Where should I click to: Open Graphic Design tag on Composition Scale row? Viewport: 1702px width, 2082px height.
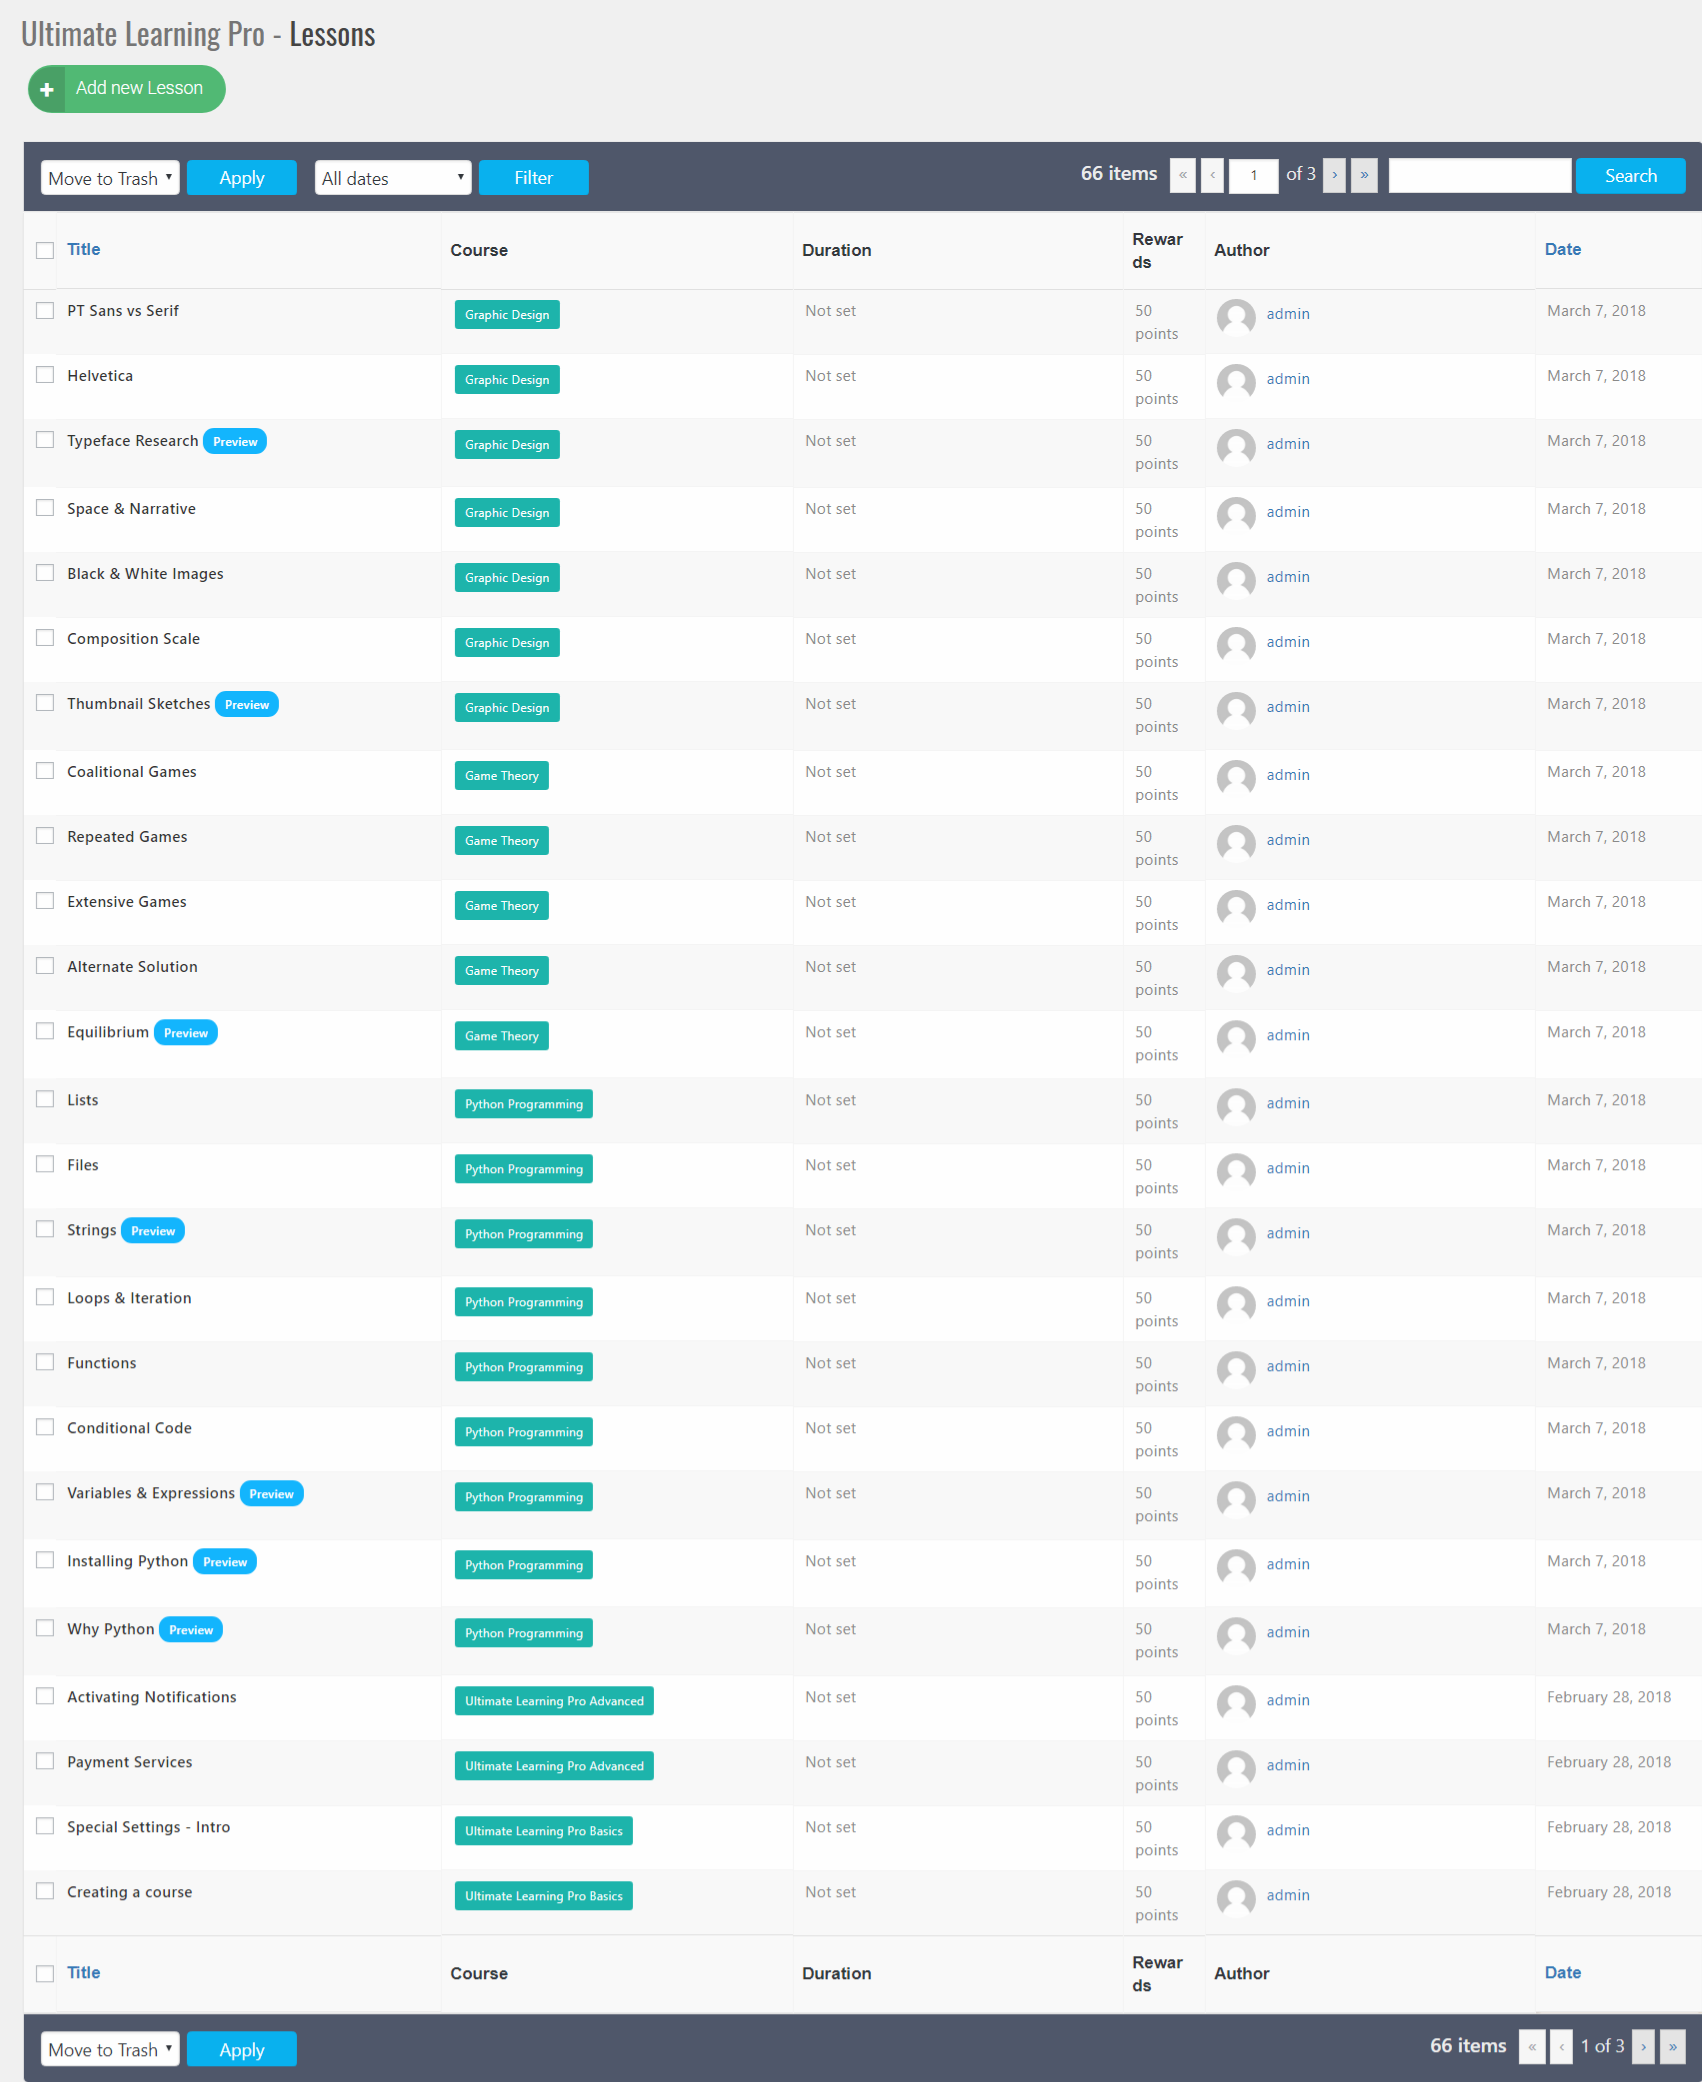pos(507,643)
